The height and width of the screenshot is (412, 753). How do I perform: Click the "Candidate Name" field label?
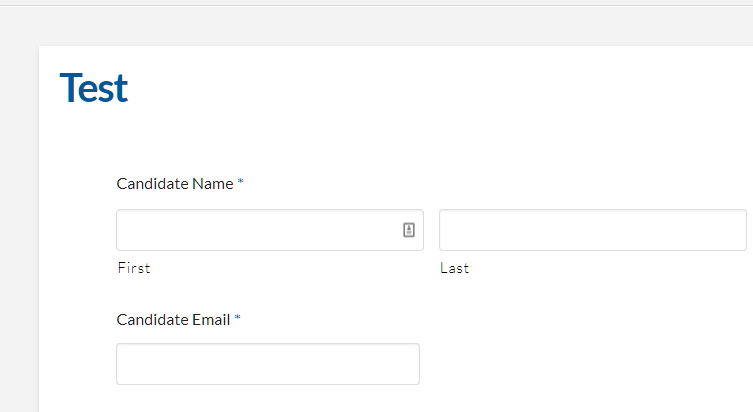[x=175, y=184]
